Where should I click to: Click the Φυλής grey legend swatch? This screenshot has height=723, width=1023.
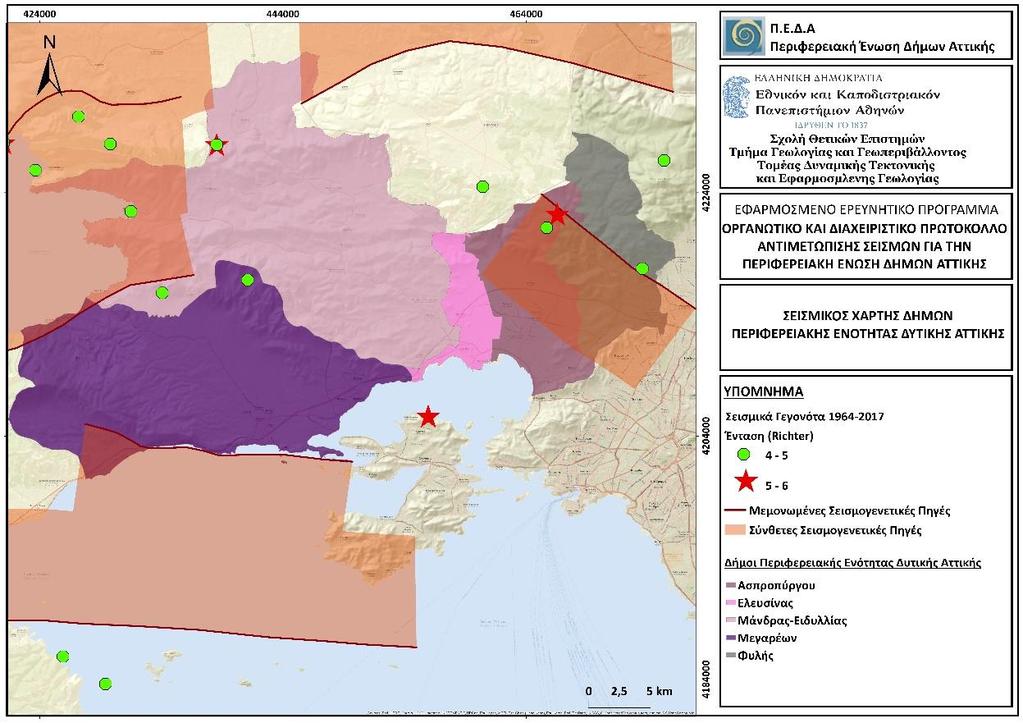(x=730, y=656)
